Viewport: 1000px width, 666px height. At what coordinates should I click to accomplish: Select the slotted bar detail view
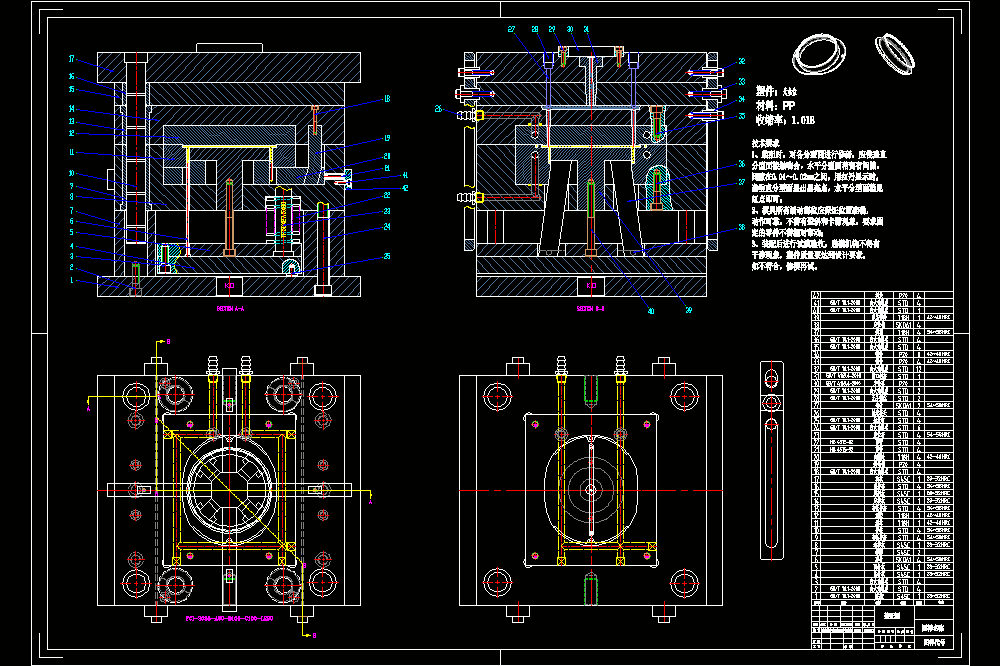pos(772,460)
